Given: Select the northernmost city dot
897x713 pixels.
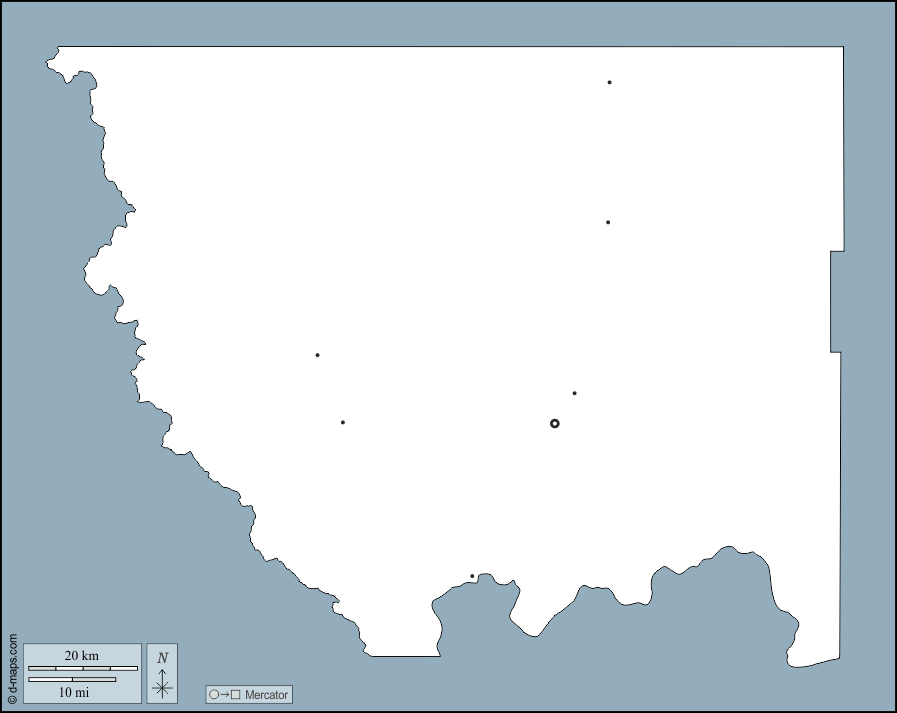Looking at the screenshot, I should [609, 83].
